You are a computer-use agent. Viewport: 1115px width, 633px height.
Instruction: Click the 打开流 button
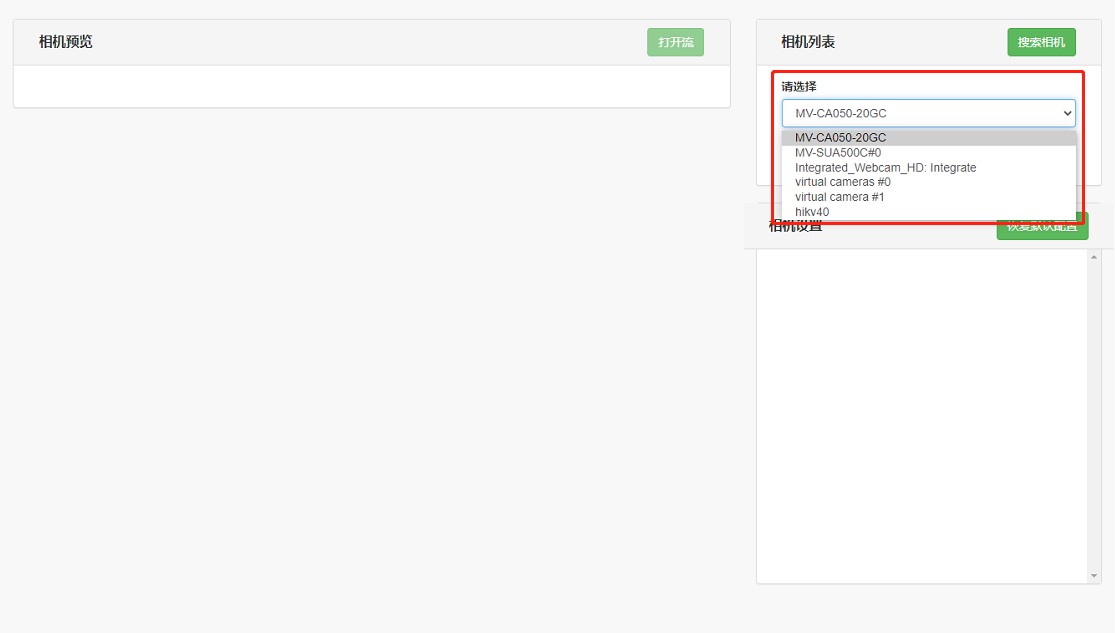pyautogui.click(x=675, y=42)
